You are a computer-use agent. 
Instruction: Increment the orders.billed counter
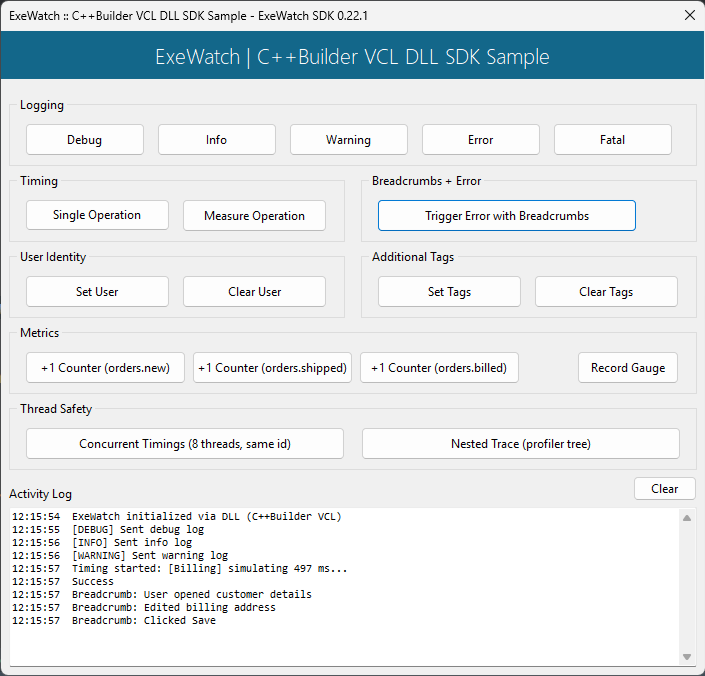439,368
